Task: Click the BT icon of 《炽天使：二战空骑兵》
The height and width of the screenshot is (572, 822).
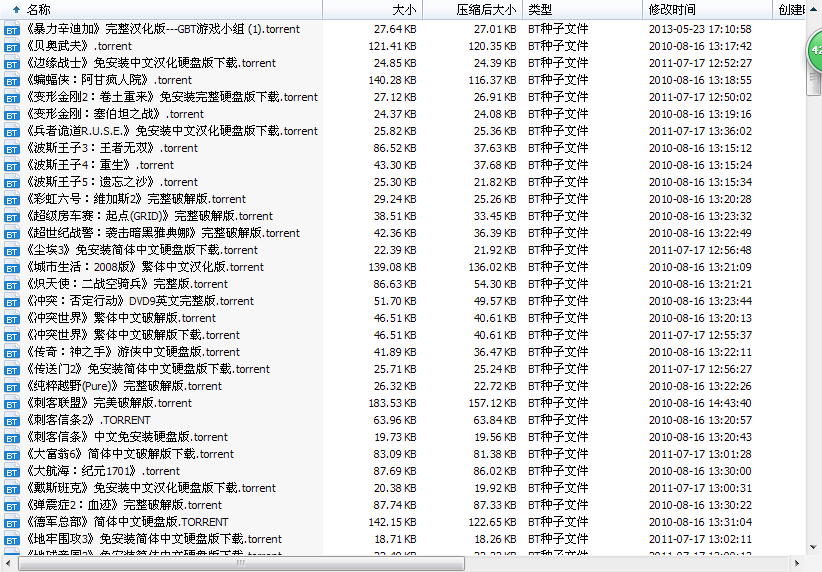Action: (12, 284)
